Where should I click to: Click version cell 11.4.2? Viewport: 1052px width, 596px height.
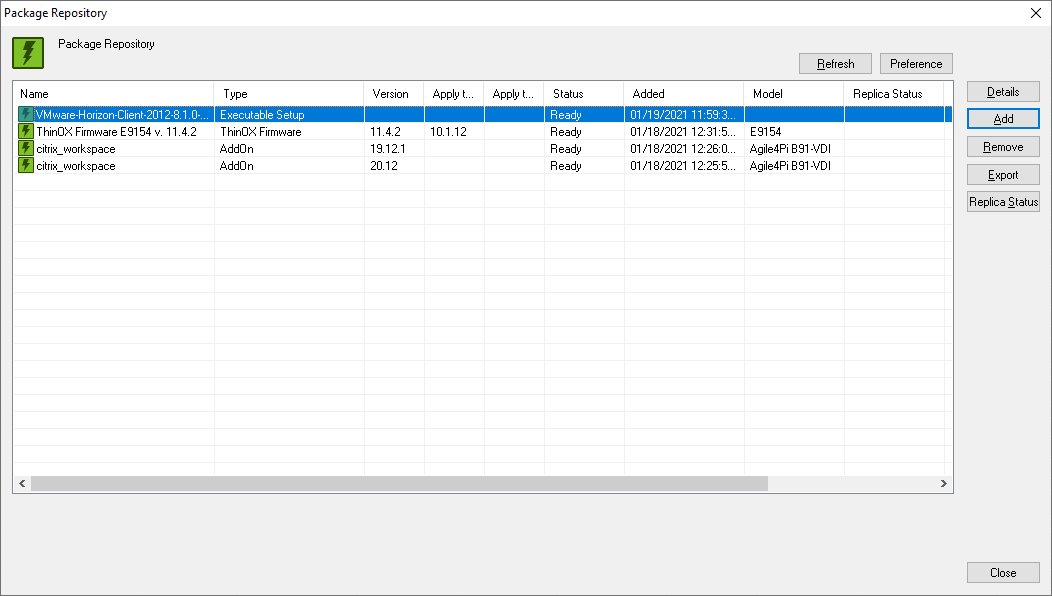point(385,132)
